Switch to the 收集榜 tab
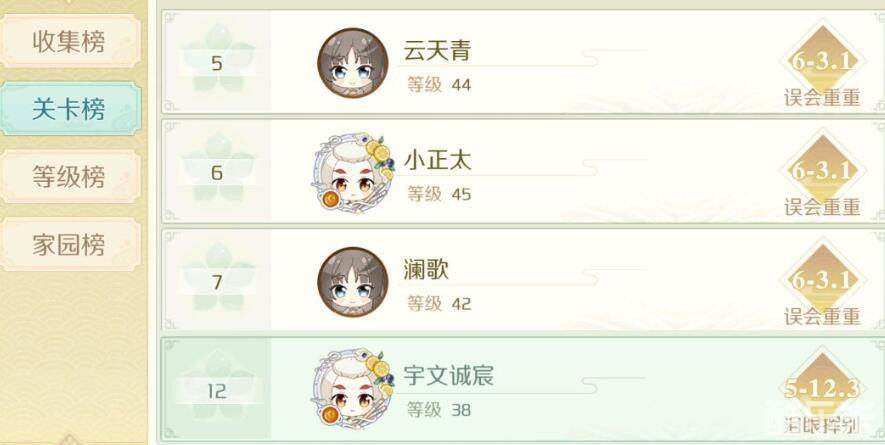885x445 pixels. (71, 41)
